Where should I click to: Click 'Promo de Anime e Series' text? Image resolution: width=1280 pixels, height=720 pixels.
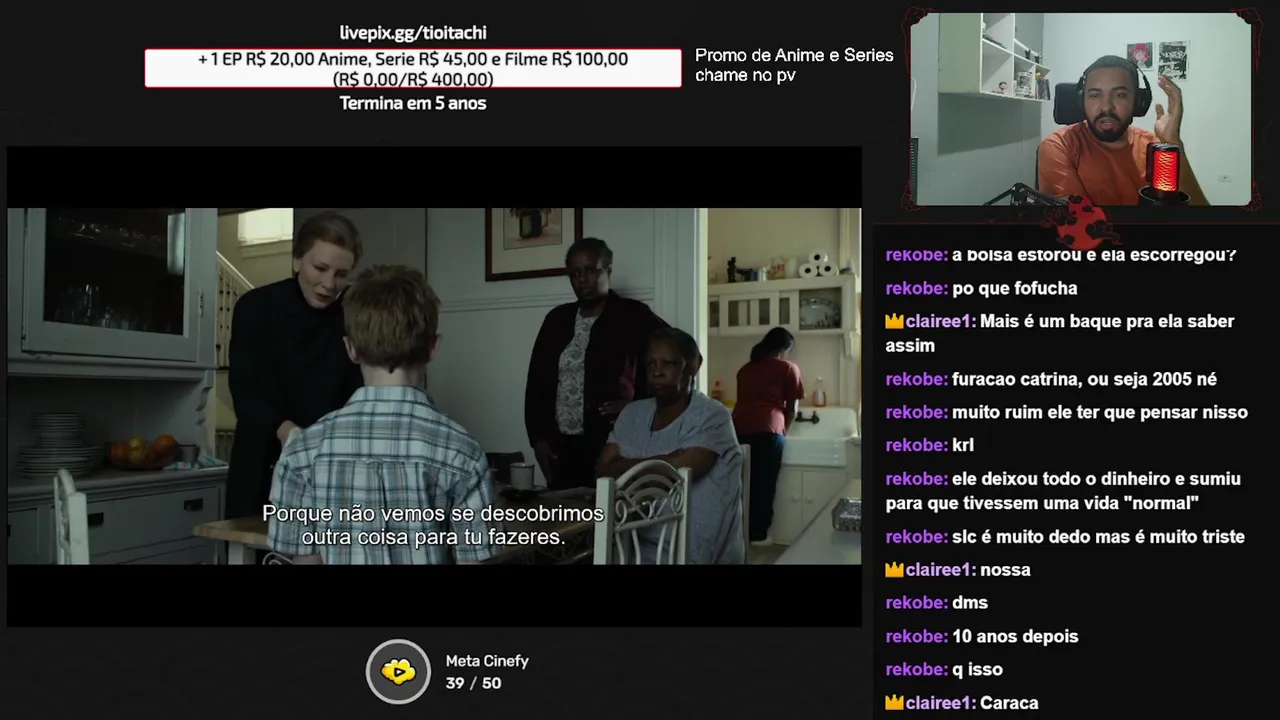(794, 55)
